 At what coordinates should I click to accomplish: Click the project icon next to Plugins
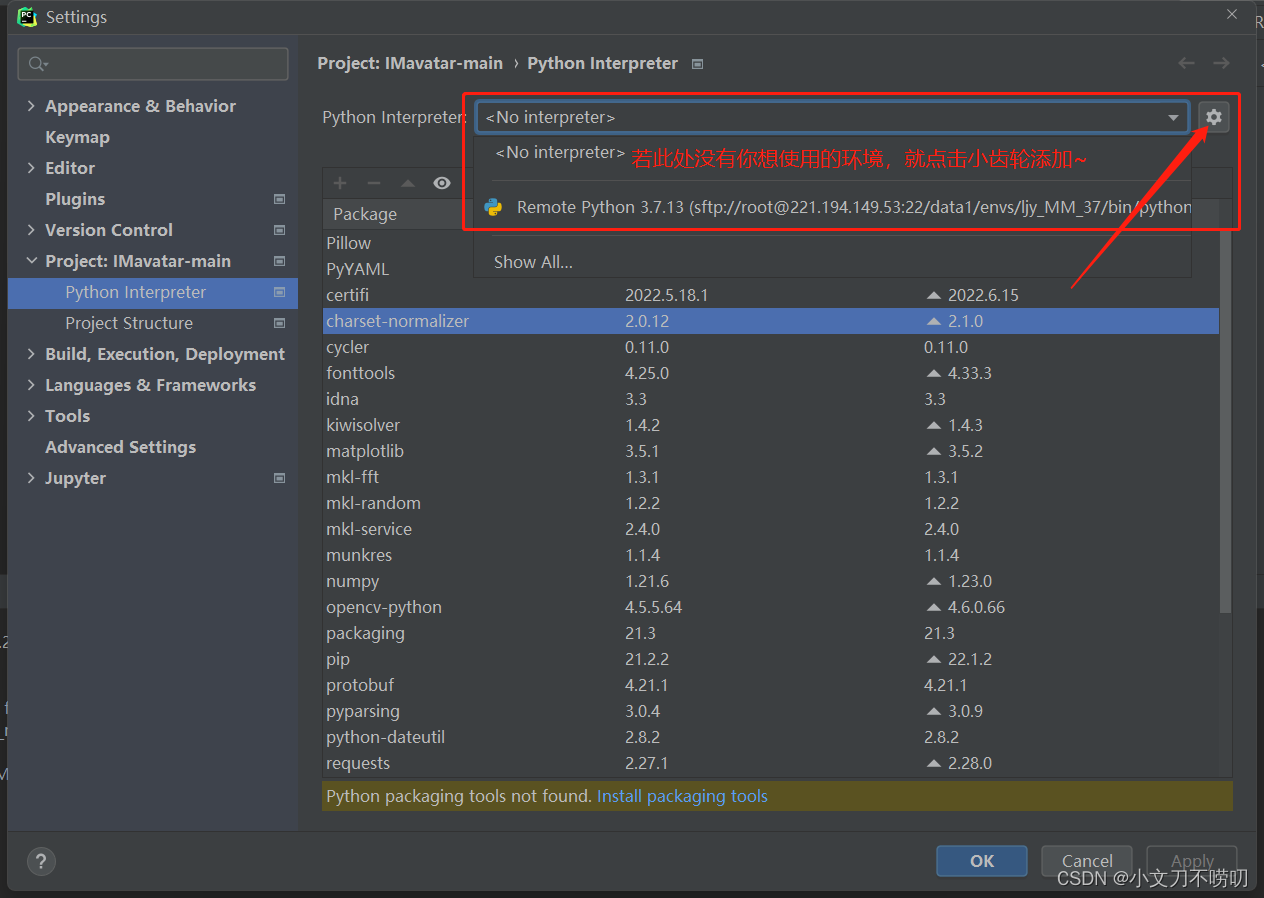pos(280,199)
